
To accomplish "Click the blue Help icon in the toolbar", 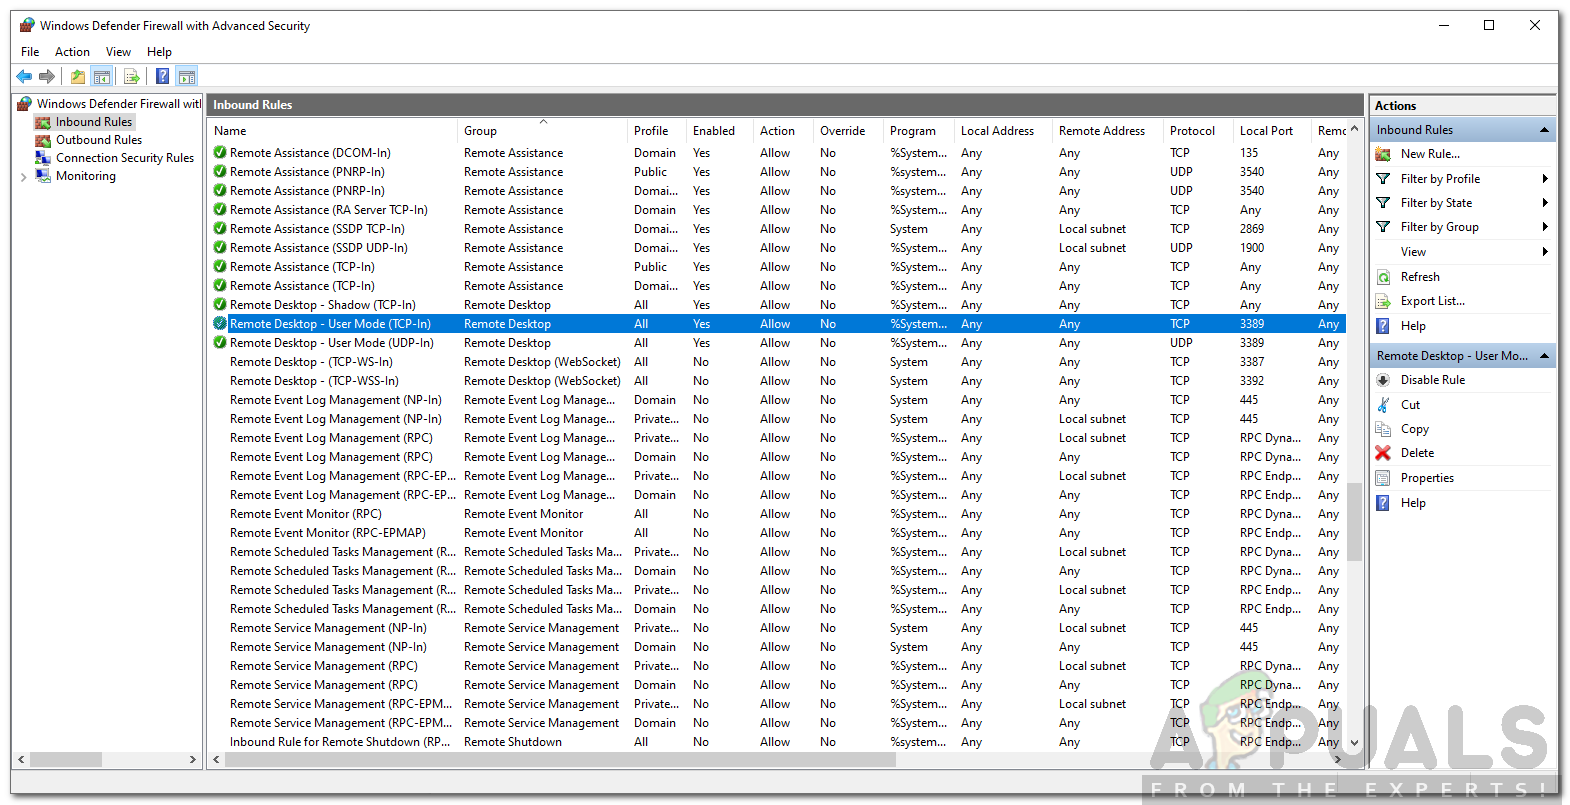I will tap(162, 76).
